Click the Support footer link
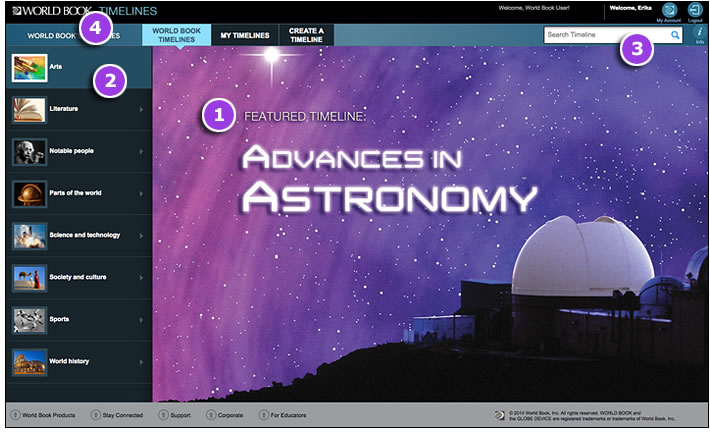Viewport: 710px width, 438px height. pyautogui.click(x=180, y=415)
